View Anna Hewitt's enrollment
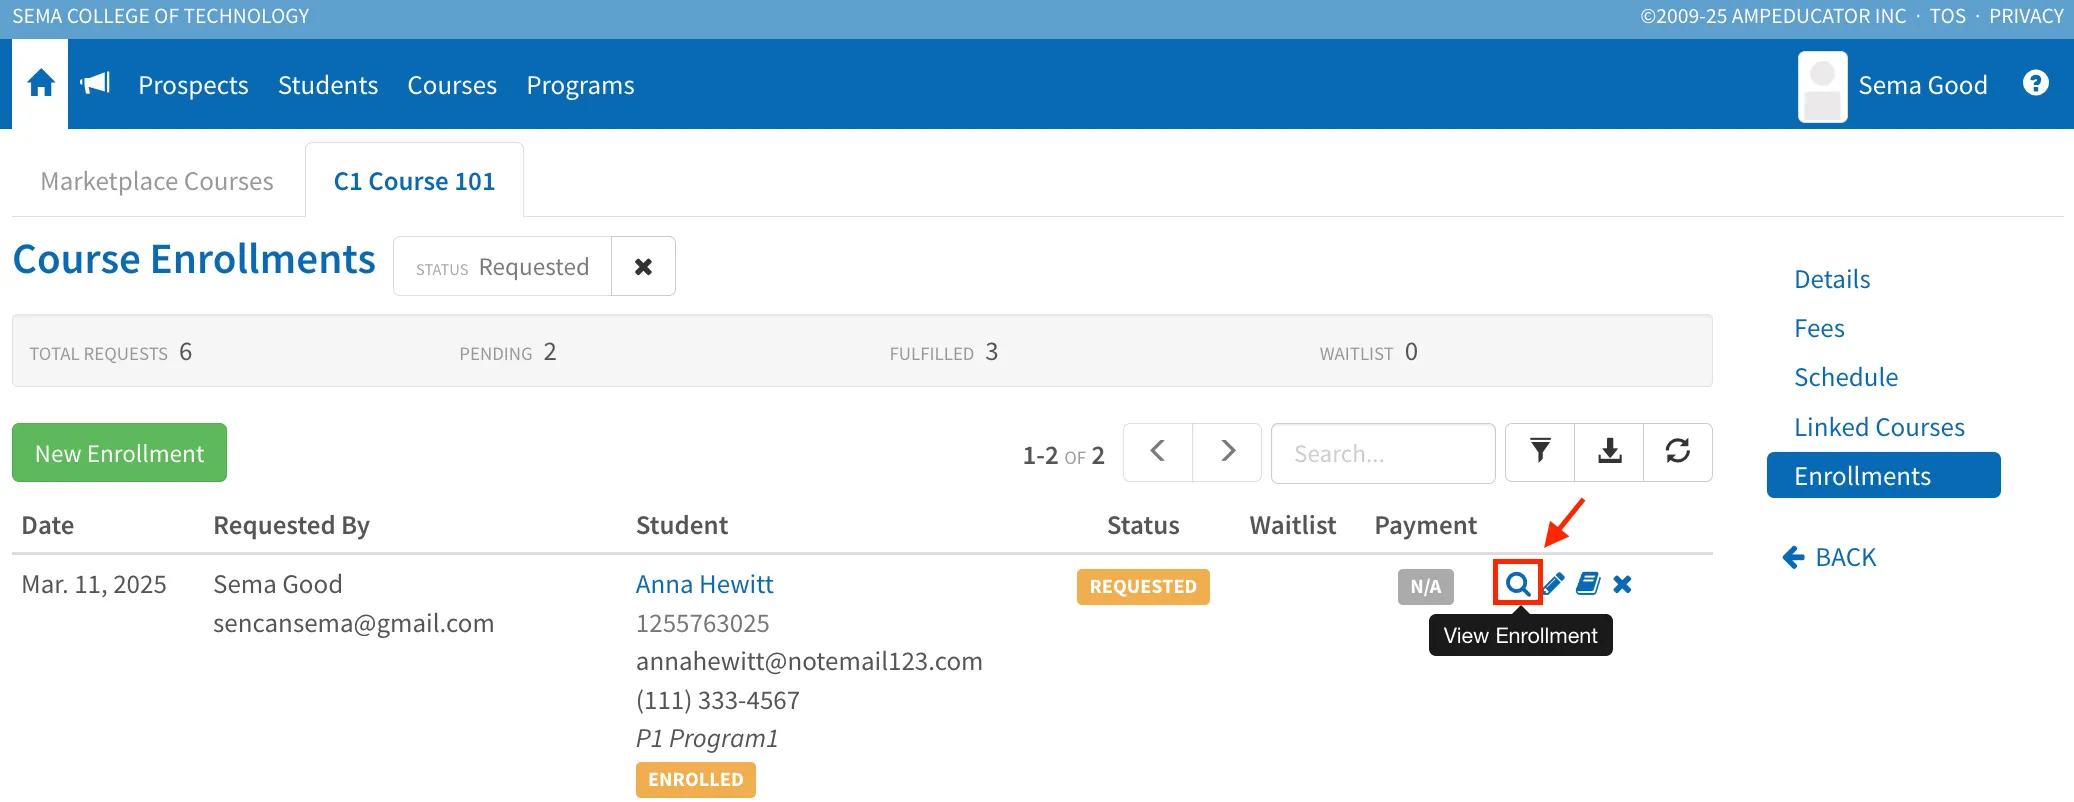The width and height of the screenshot is (2074, 802). point(1517,583)
